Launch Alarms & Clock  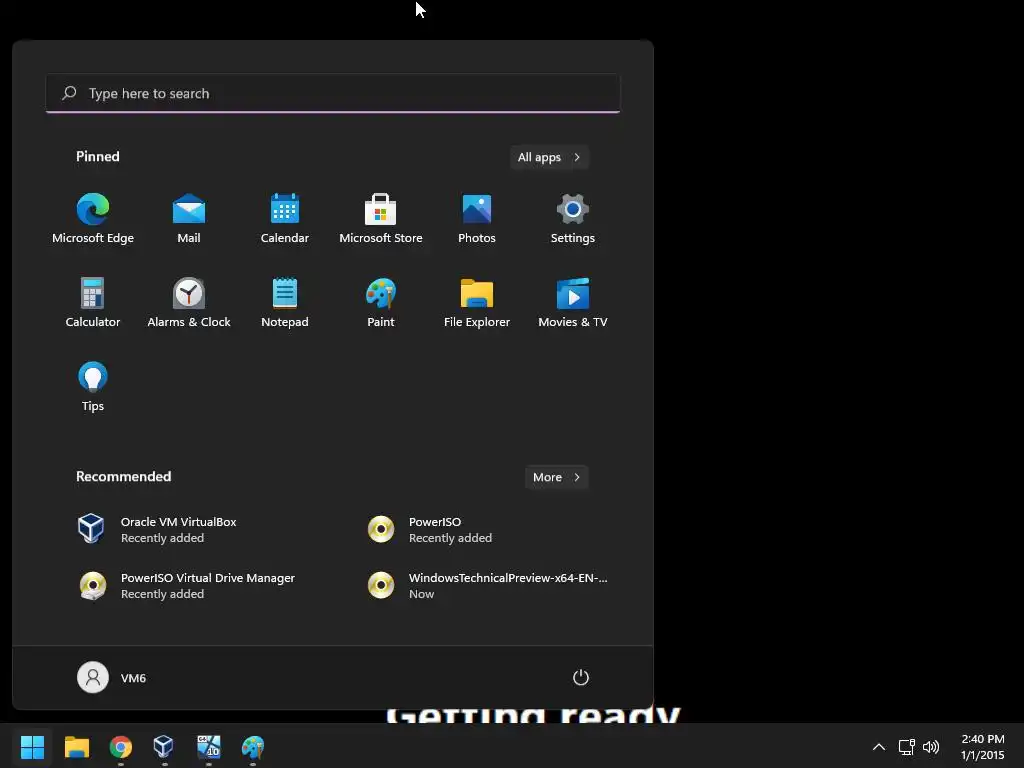[x=189, y=302]
